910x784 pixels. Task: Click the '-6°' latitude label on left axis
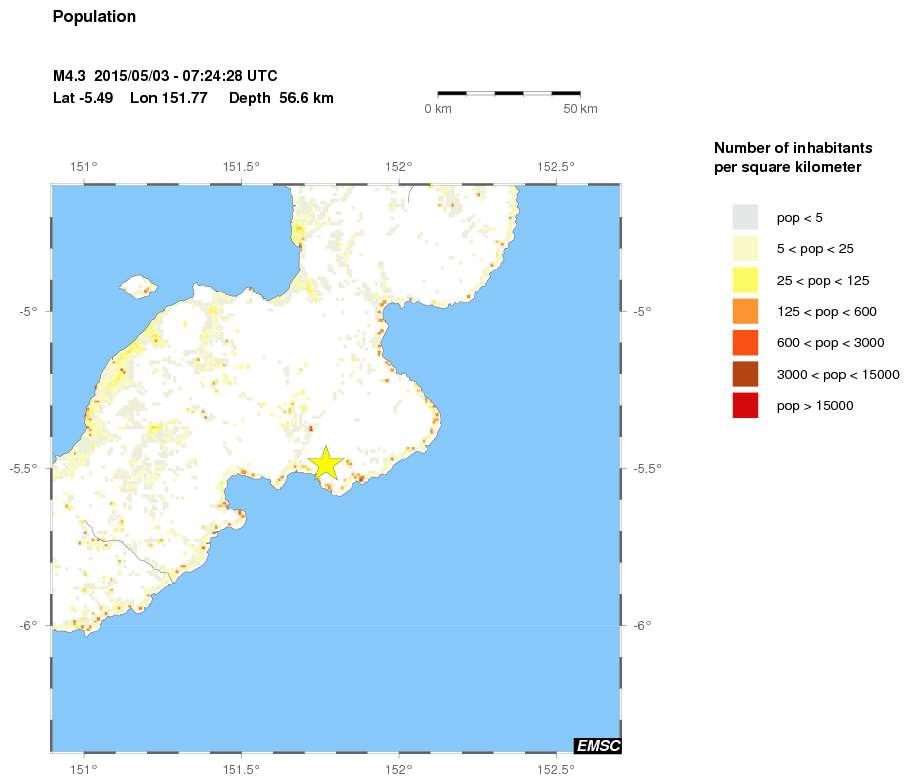tap(30, 625)
